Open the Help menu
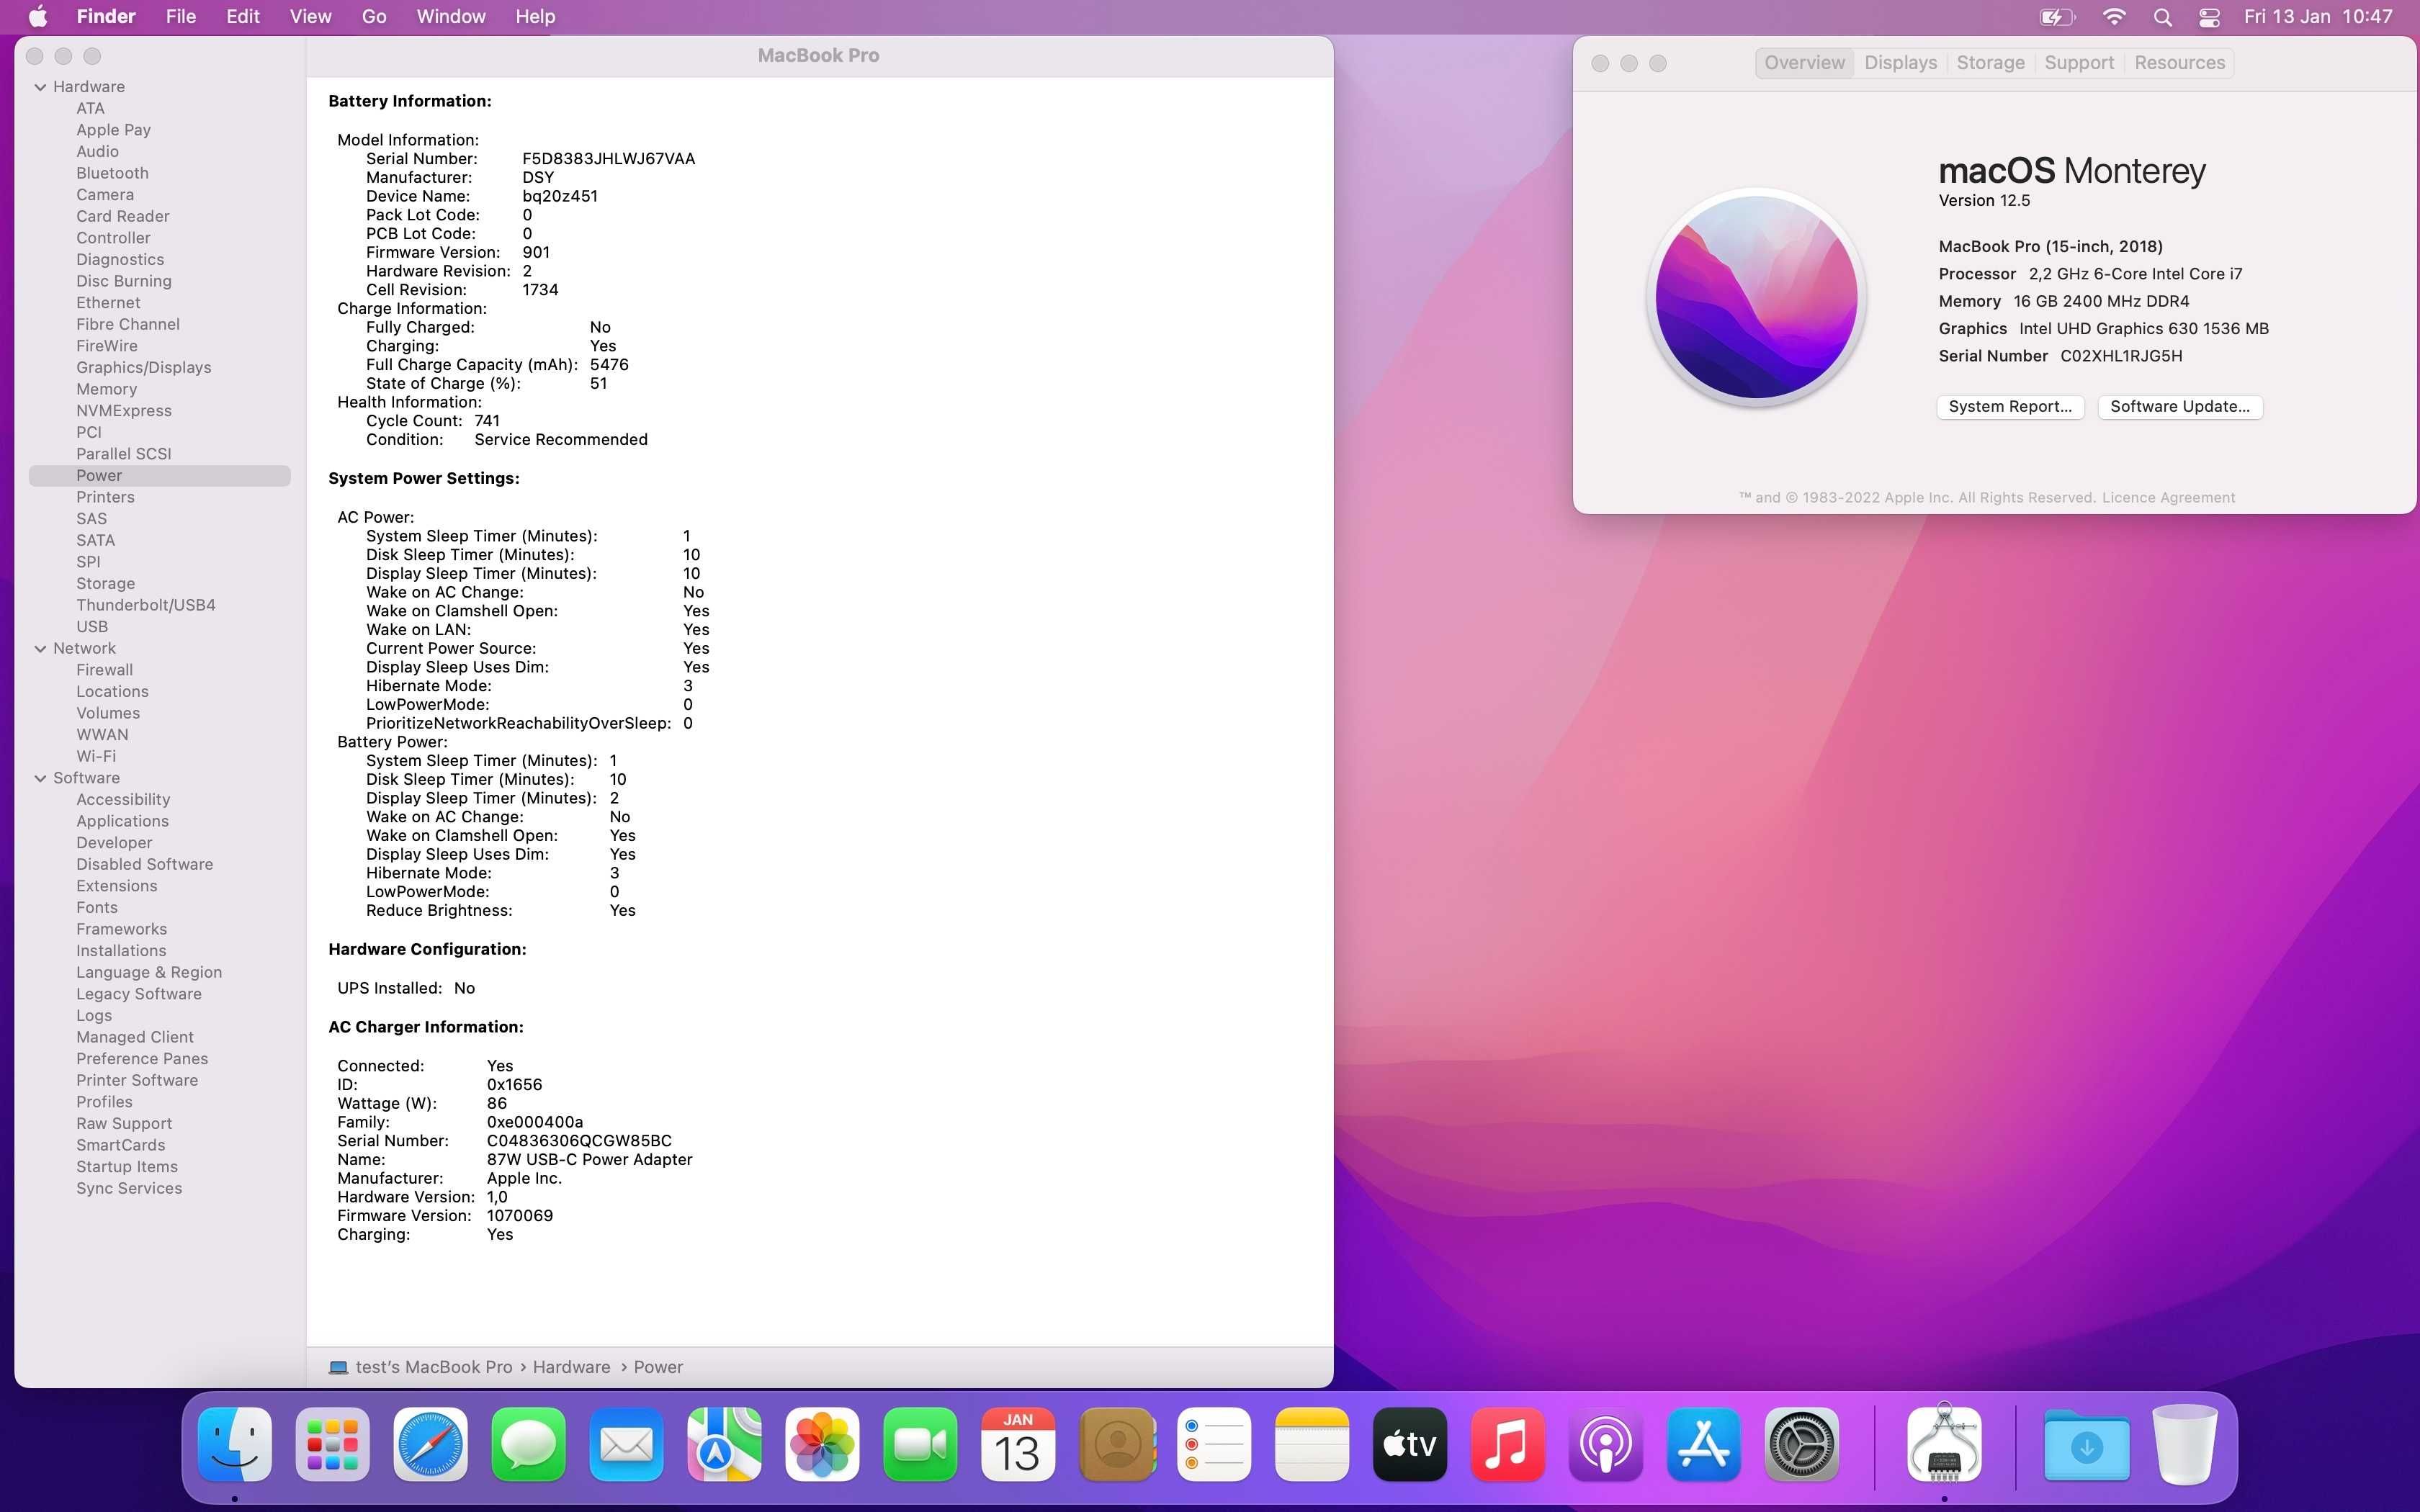 click(535, 16)
